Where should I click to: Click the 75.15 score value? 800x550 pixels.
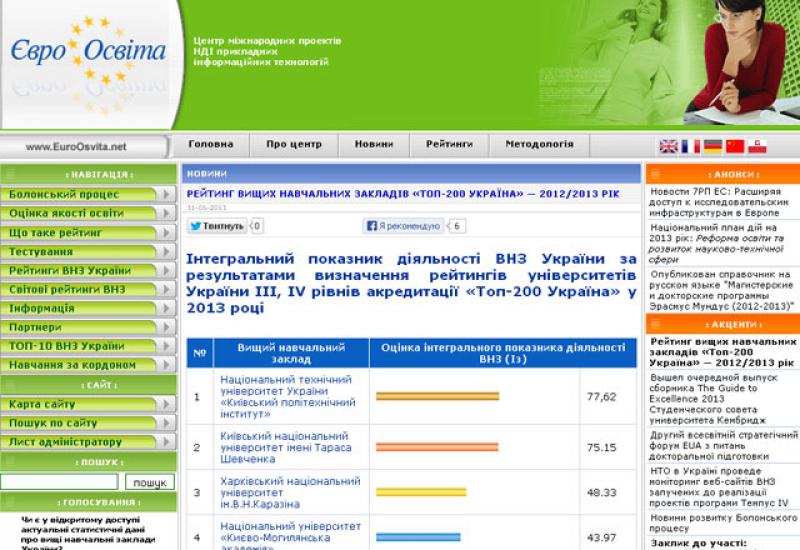click(602, 447)
